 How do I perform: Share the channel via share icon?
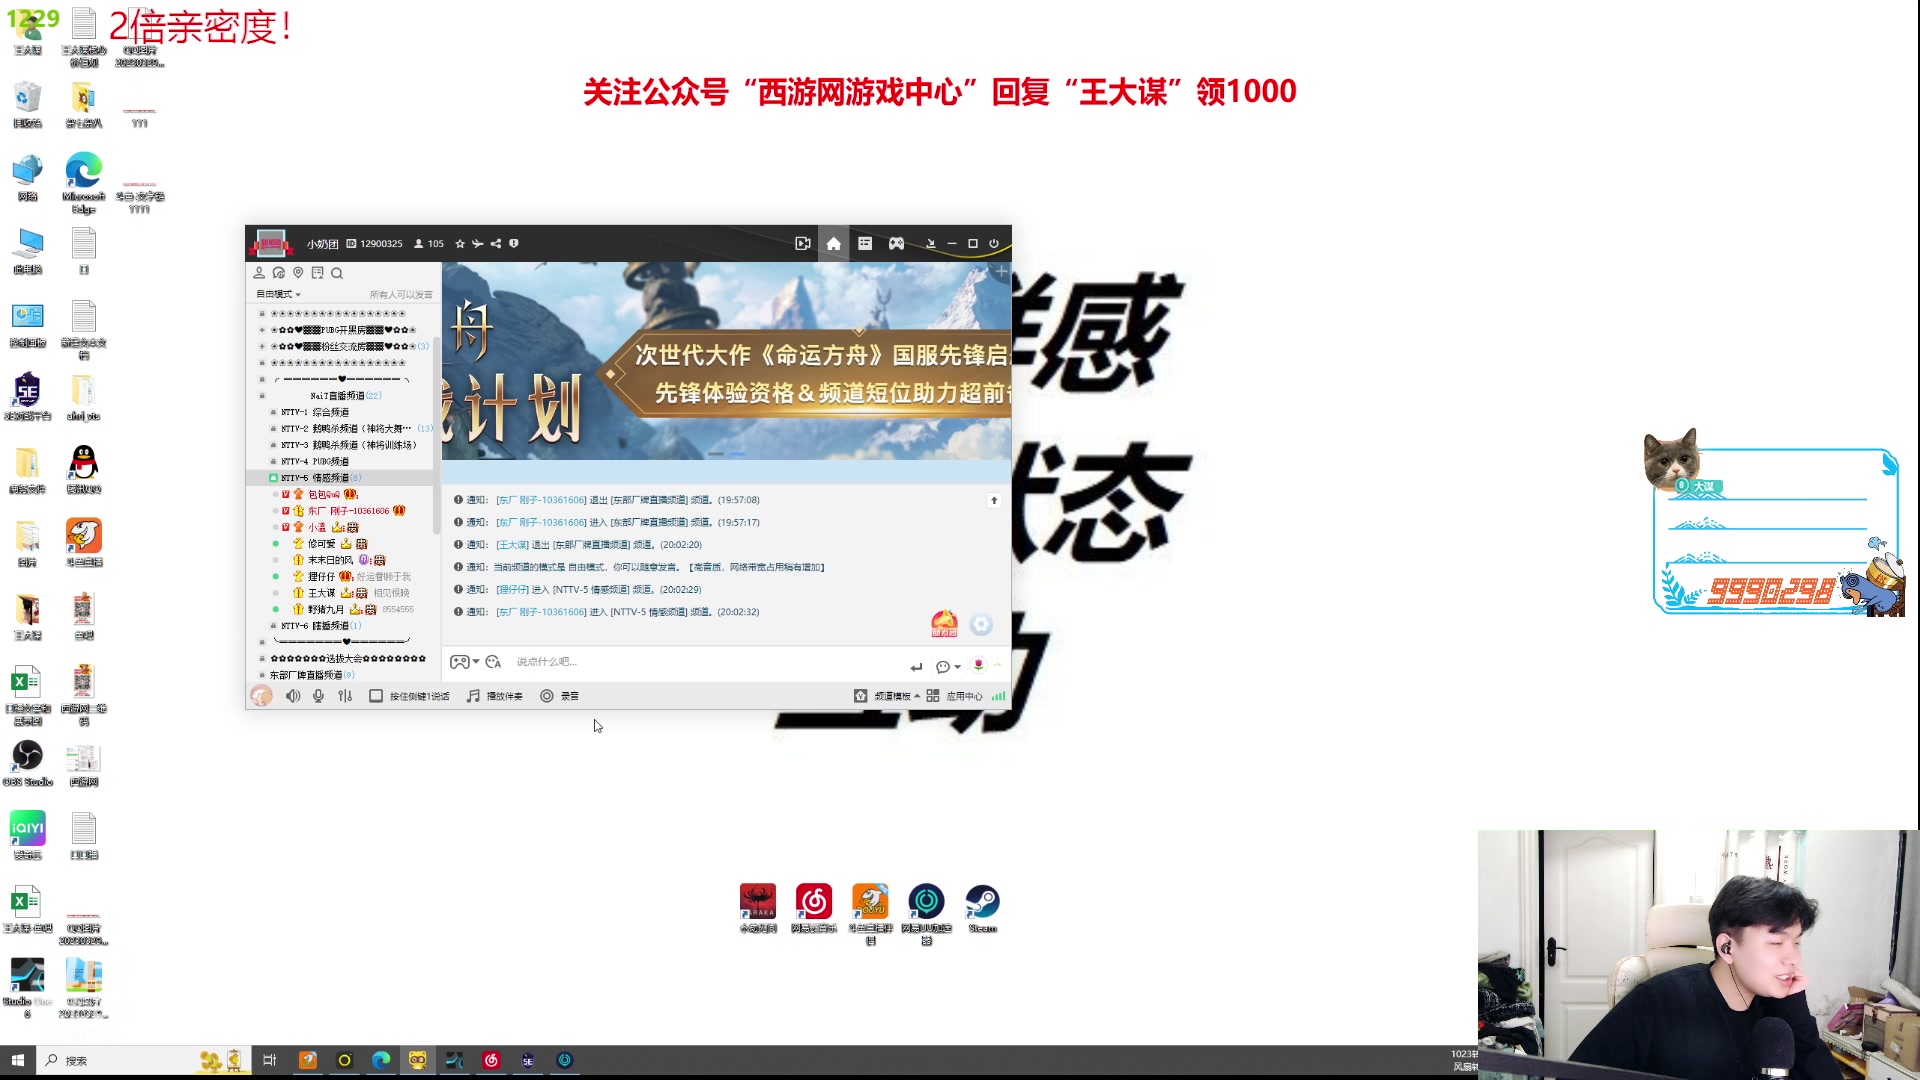point(496,243)
